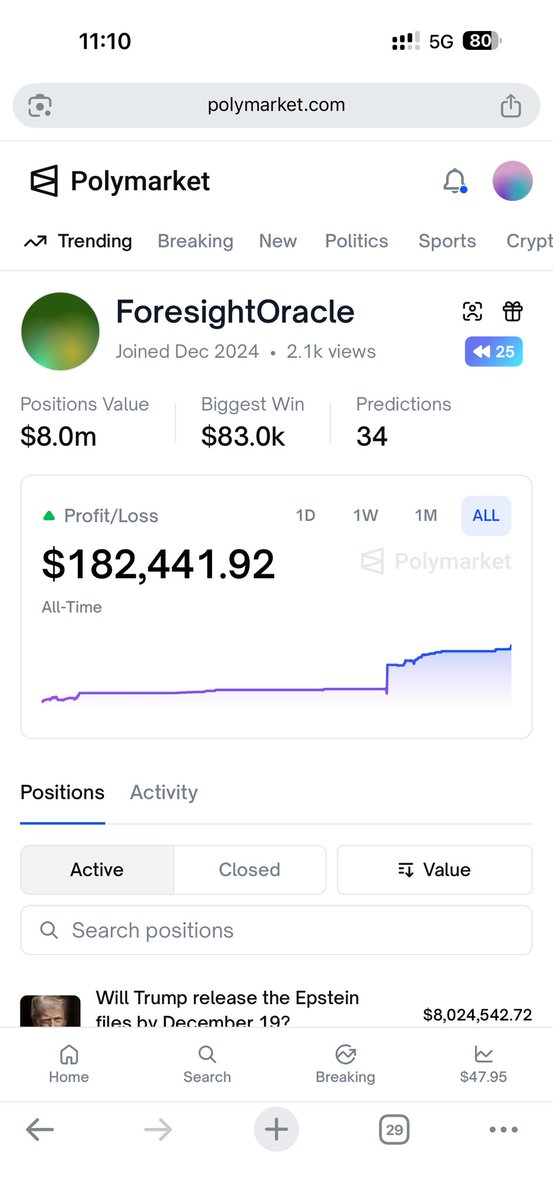Select 1D profit/loss range
Viewport: 553px width, 1200px height.
tap(305, 516)
